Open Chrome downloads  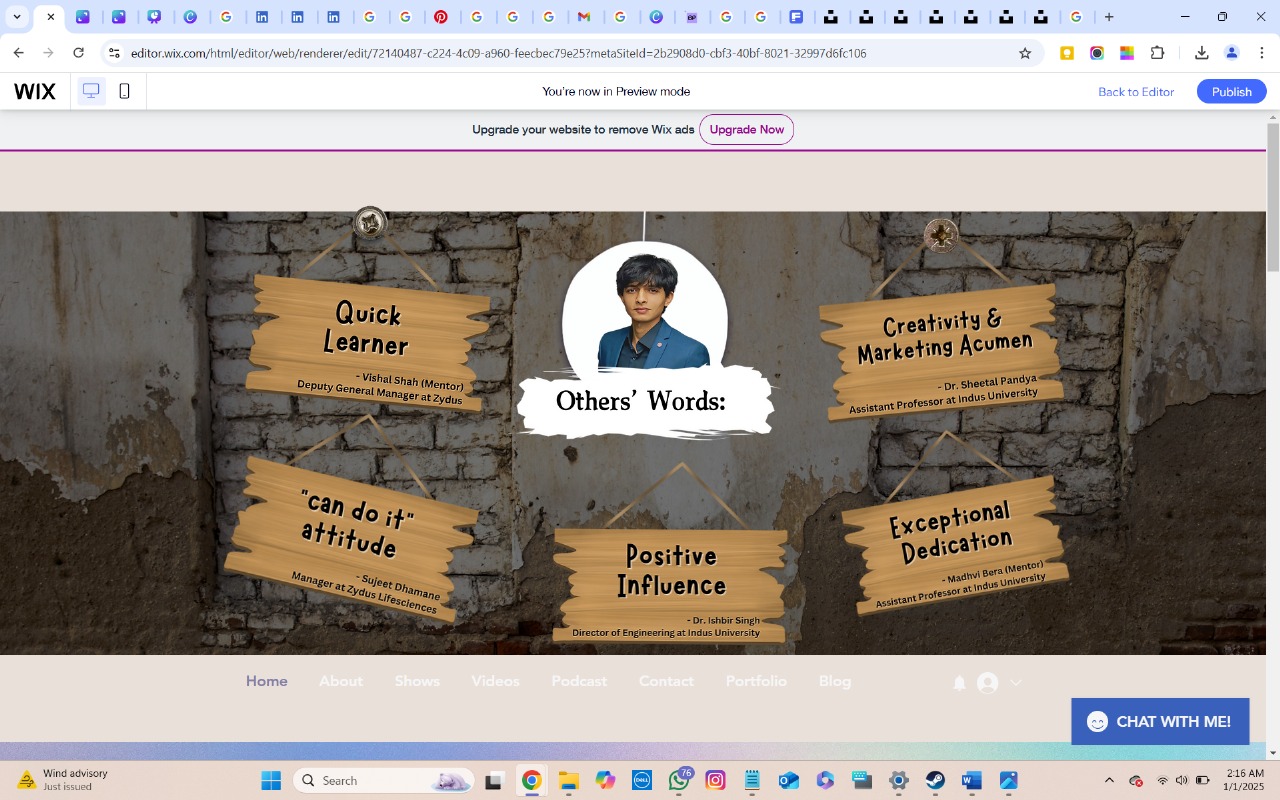[x=1202, y=53]
